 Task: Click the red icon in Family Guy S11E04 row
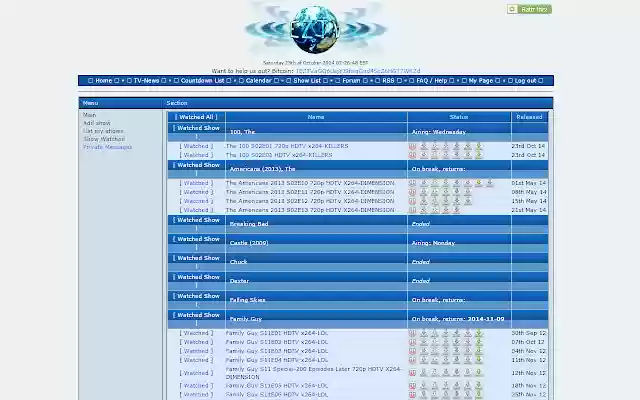tap(412, 360)
